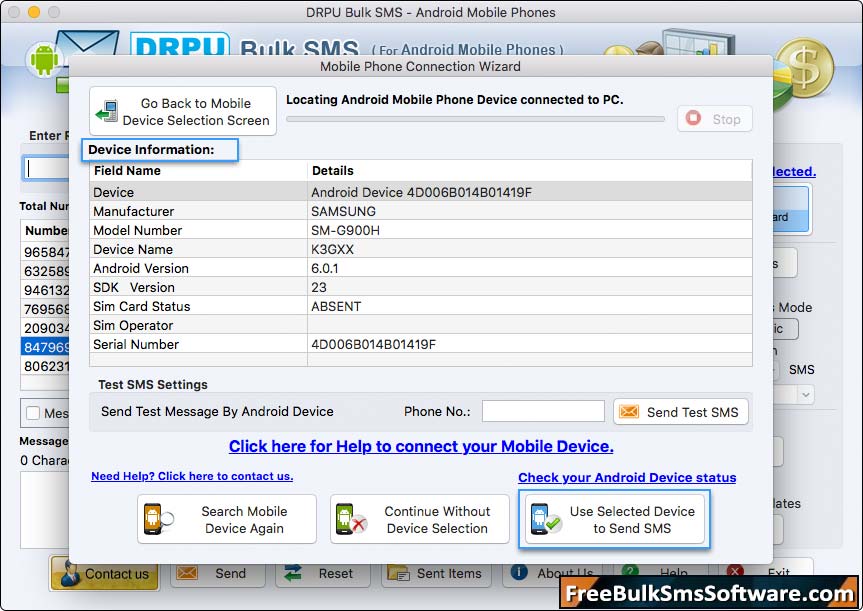Click the locating device progress bar
The width and height of the screenshot is (863, 611).
[x=476, y=119]
